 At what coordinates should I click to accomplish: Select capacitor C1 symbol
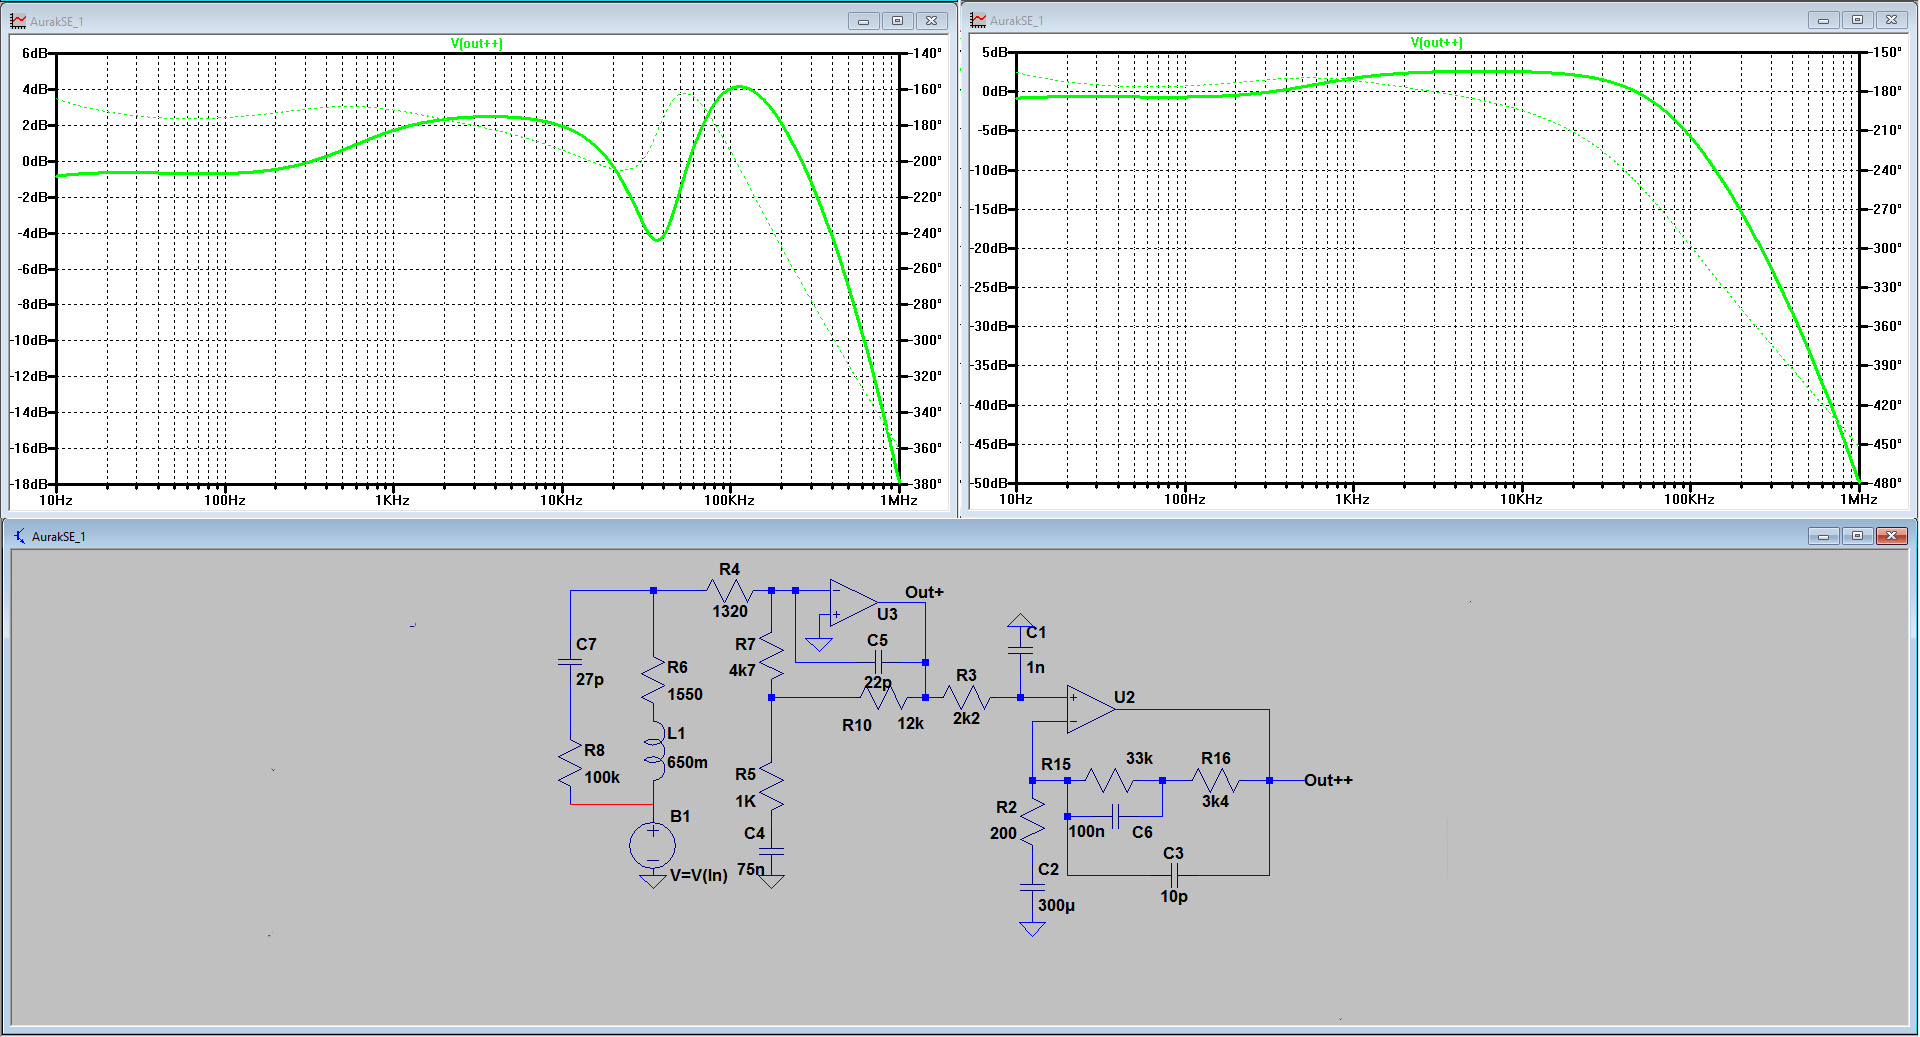(1020, 651)
